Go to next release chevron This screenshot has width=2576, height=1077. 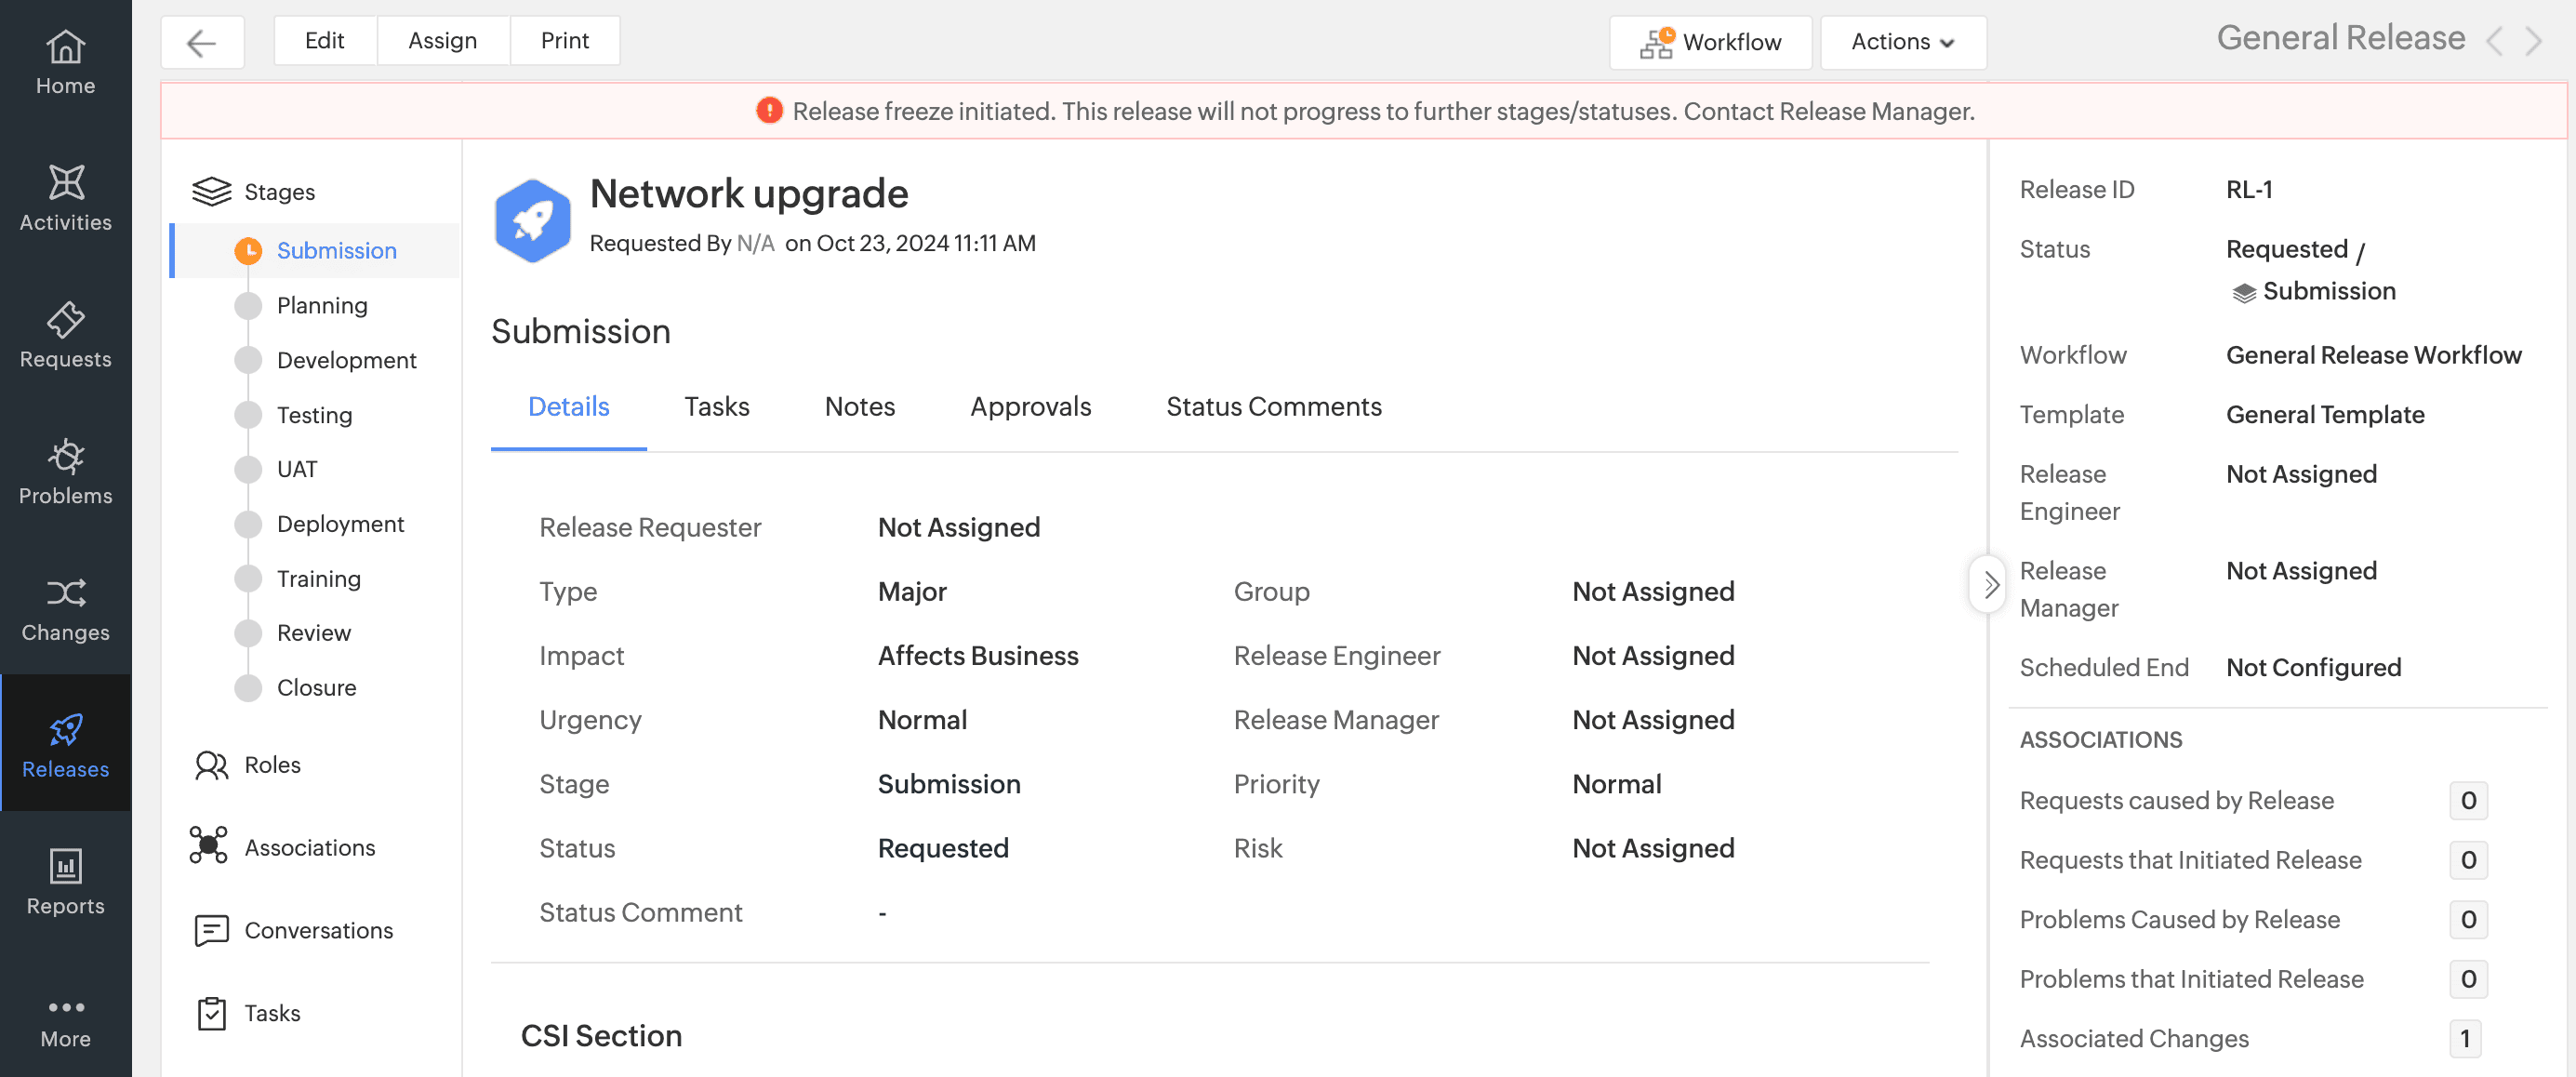click(2533, 42)
